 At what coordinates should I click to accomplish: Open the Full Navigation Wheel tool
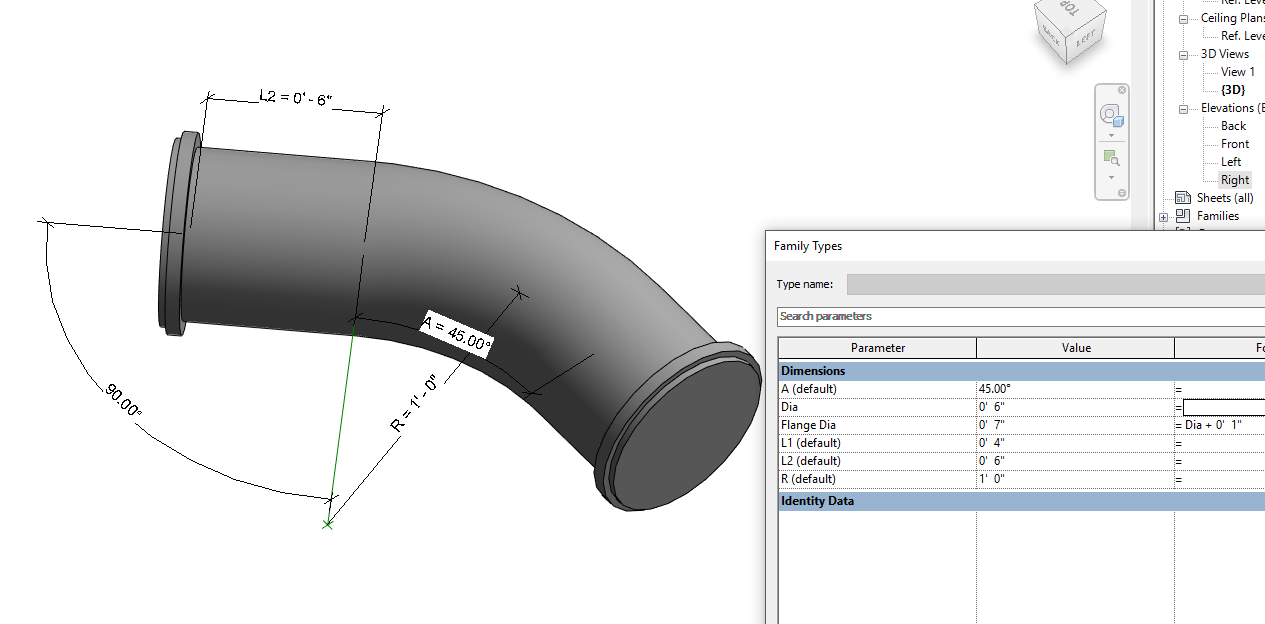[1111, 114]
